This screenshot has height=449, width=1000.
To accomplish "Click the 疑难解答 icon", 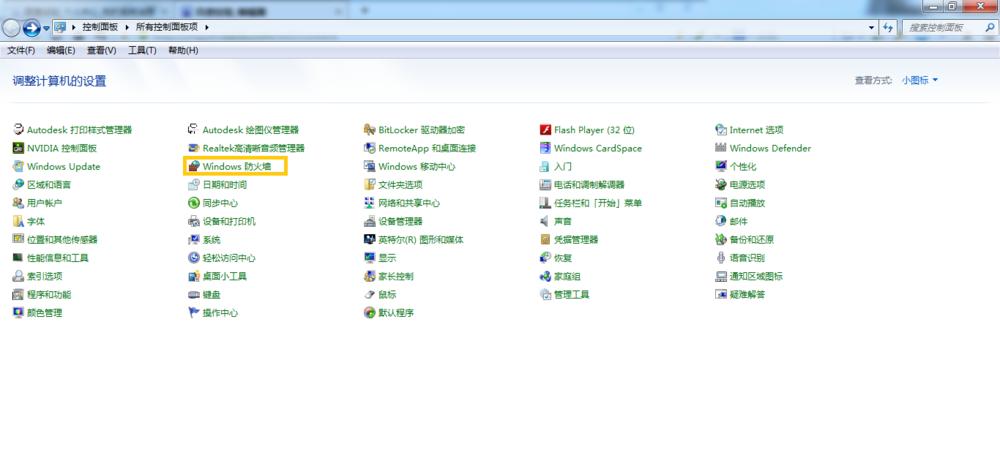I will [x=721, y=295].
